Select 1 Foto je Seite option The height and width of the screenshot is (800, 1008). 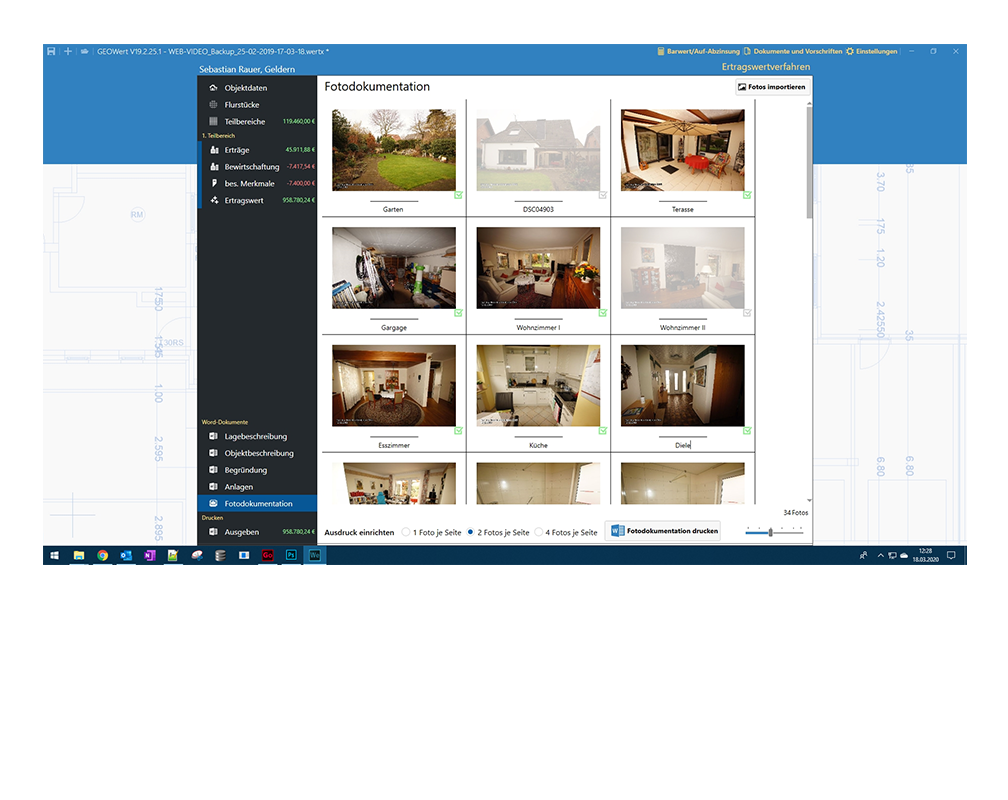point(406,533)
